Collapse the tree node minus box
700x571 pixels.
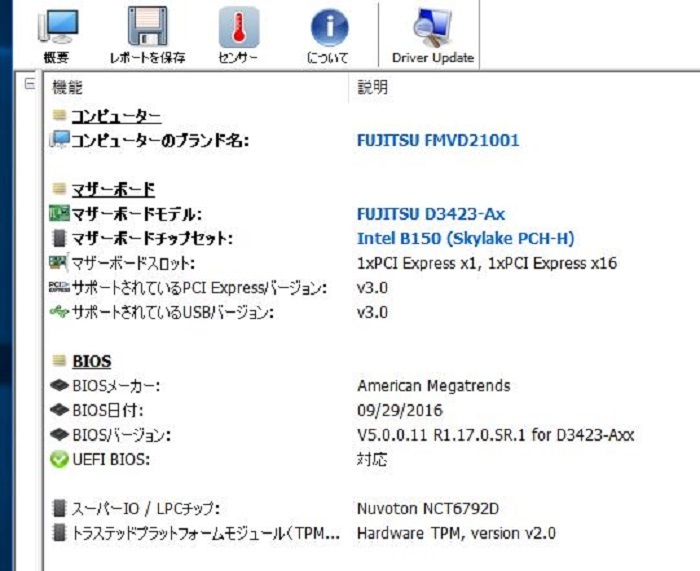(29, 83)
